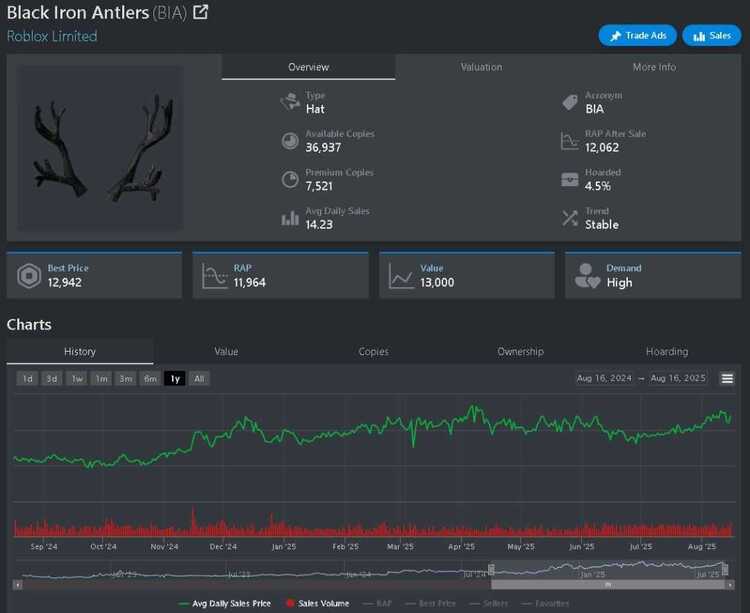Click the navigator left range handle
Screen dimensions: 750x613
pyautogui.click(x=491, y=569)
